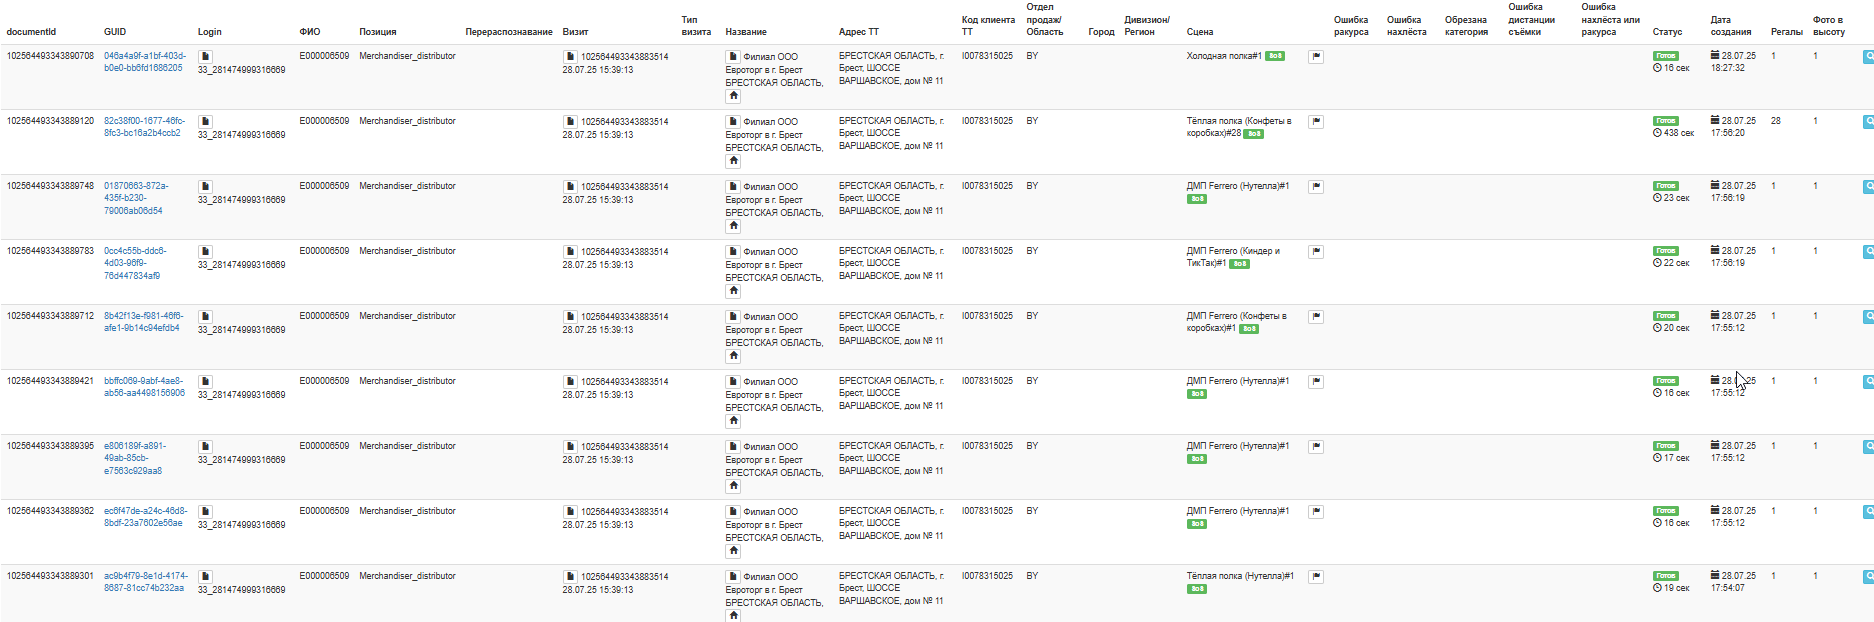Click flag icon for ДМП Ferrero (Киндер и ТикТак)#1

[x=1316, y=252]
